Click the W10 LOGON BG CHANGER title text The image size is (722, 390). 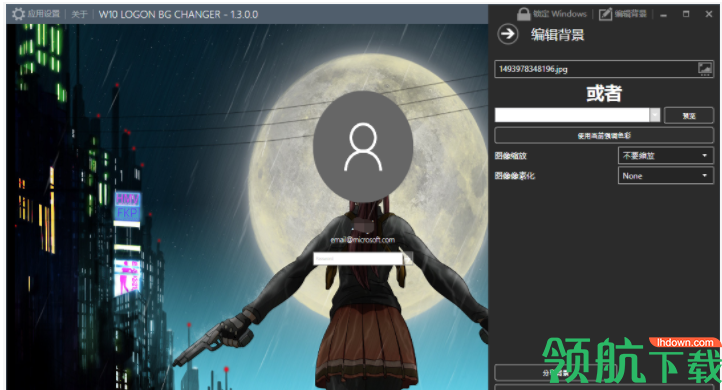pyautogui.click(x=178, y=14)
